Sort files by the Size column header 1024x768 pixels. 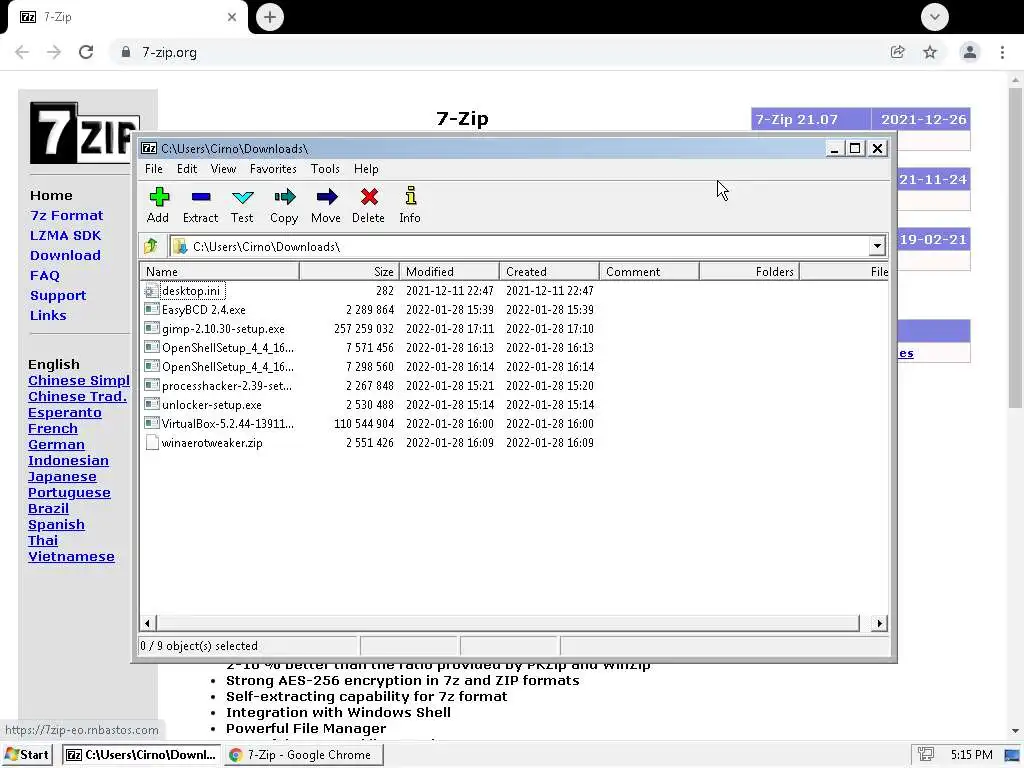click(x=349, y=272)
